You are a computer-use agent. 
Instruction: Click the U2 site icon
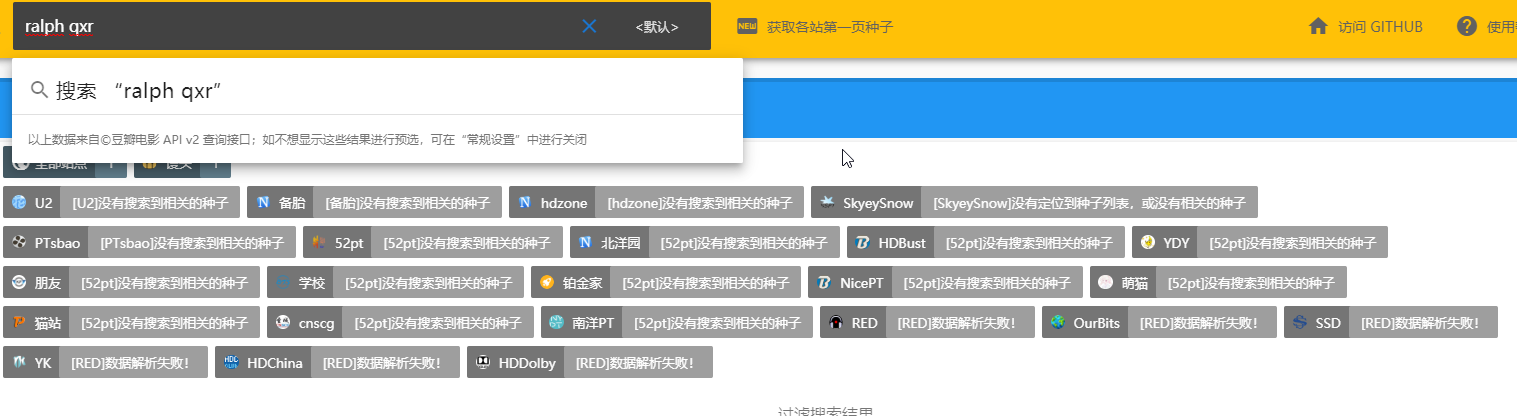click(x=19, y=203)
